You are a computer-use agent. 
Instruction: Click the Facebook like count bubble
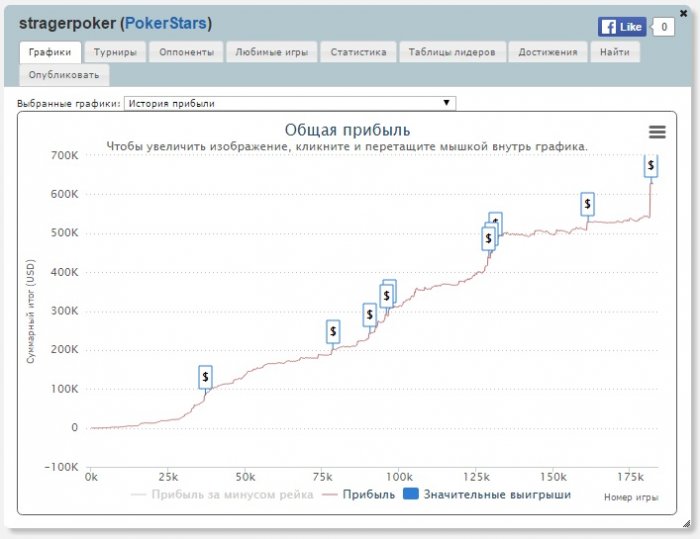coord(664,27)
